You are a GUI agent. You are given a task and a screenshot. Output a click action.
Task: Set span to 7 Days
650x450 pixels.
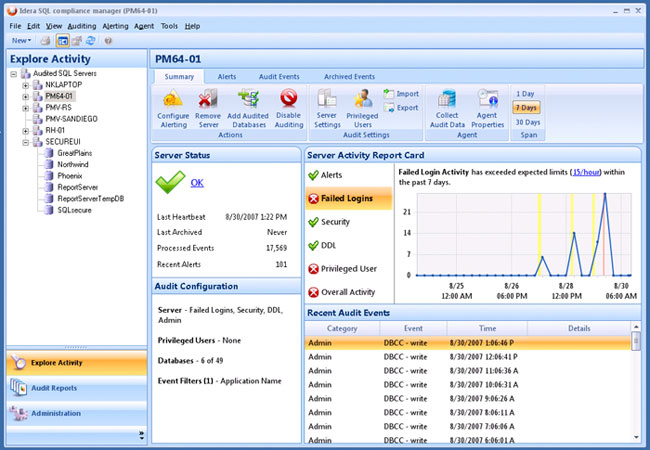(x=526, y=108)
